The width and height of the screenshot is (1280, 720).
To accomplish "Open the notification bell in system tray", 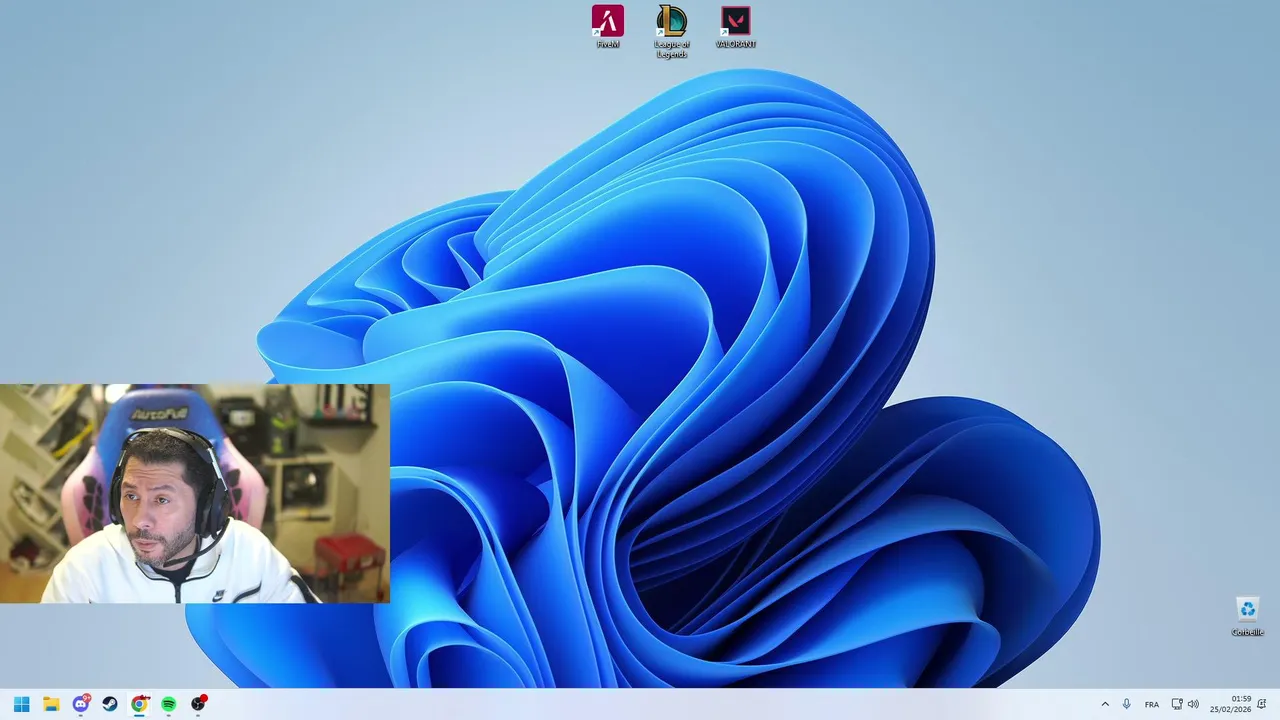I will [1262, 704].
